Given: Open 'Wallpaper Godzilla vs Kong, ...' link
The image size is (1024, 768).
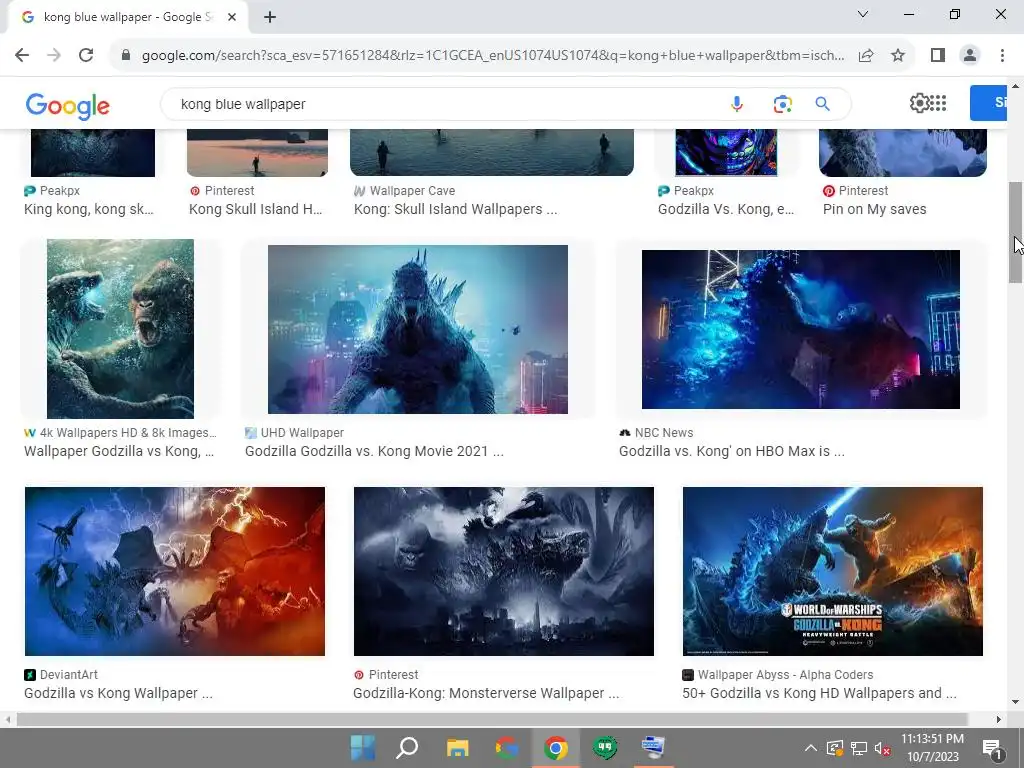Looking at the screenshot, I should [x=119, y=451].
